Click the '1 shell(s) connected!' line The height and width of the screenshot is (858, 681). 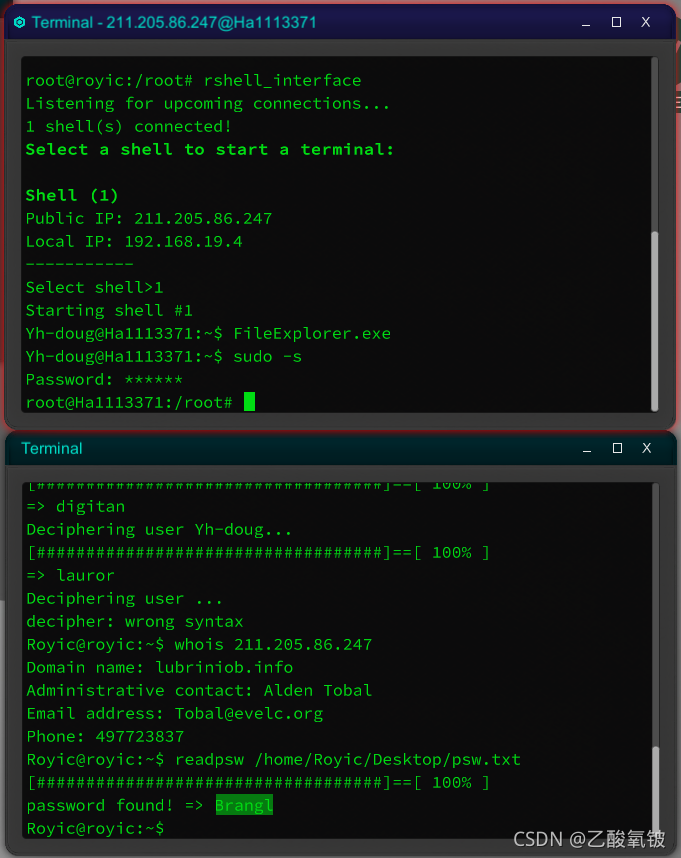click(x=129, y=126)
